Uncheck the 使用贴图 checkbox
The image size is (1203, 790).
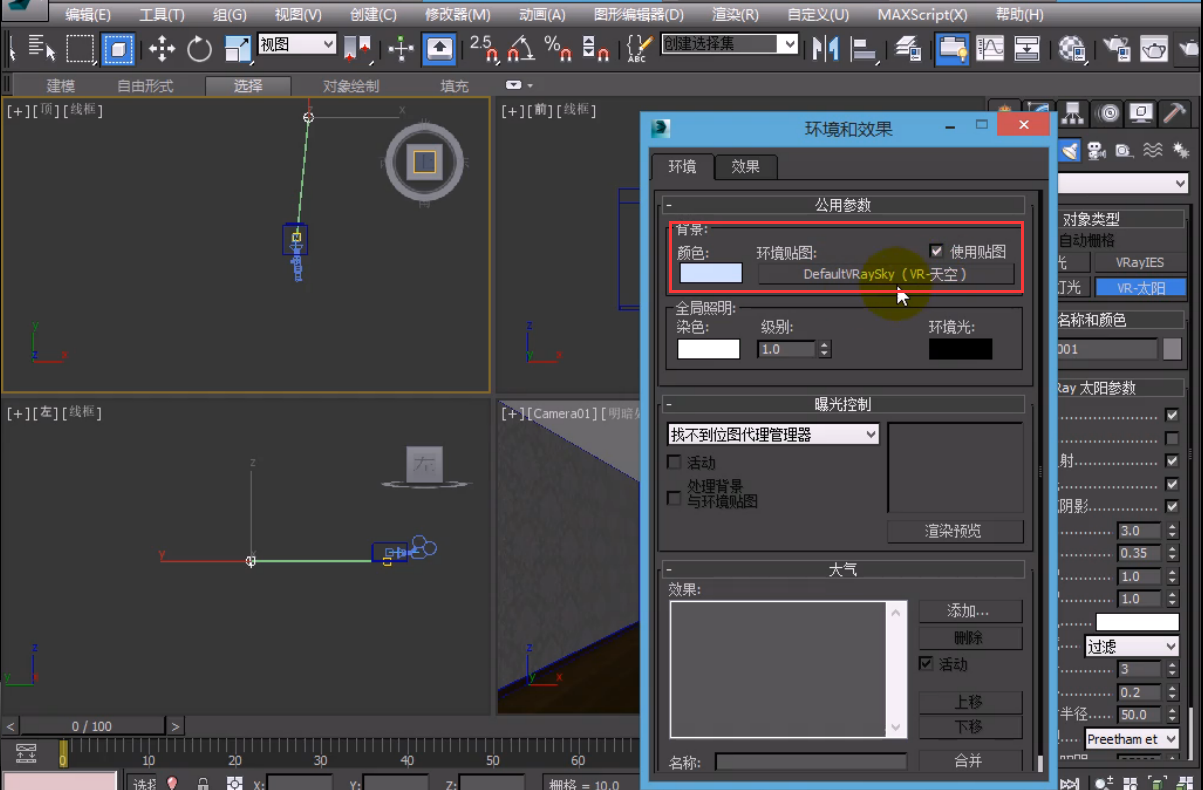[937, 252]
